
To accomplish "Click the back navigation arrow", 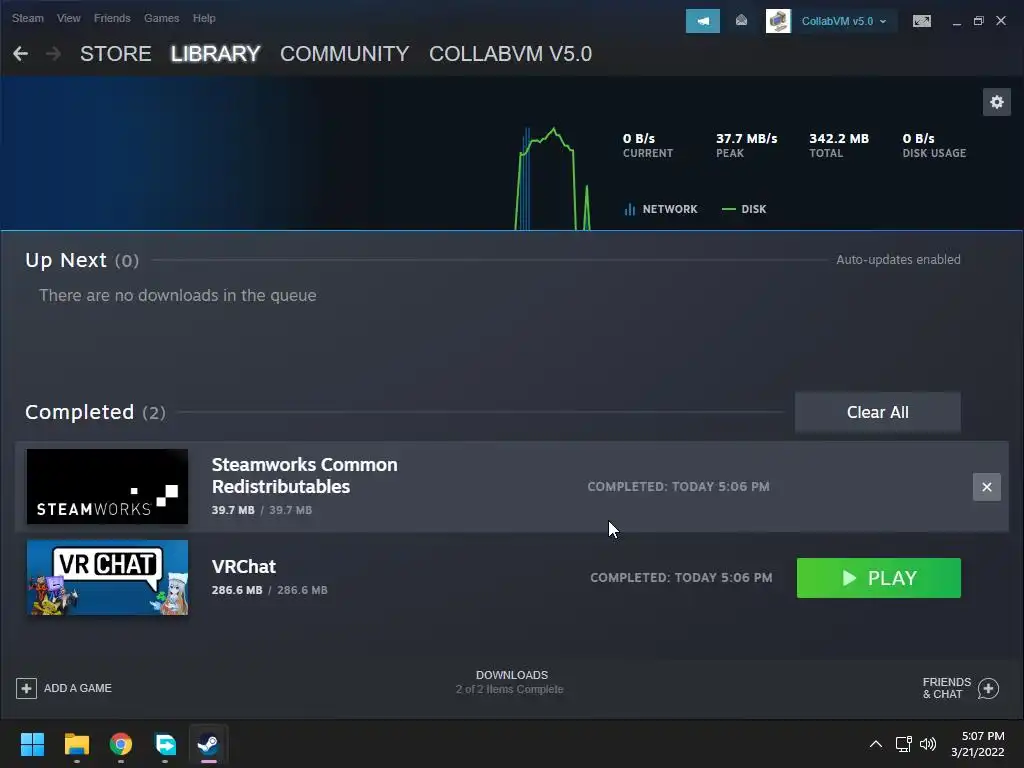I will pyautogui.click(x=20, y=54).
